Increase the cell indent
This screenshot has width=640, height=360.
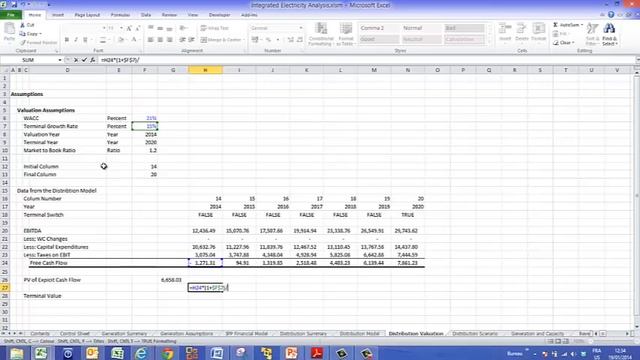click(x=191, y=40)
